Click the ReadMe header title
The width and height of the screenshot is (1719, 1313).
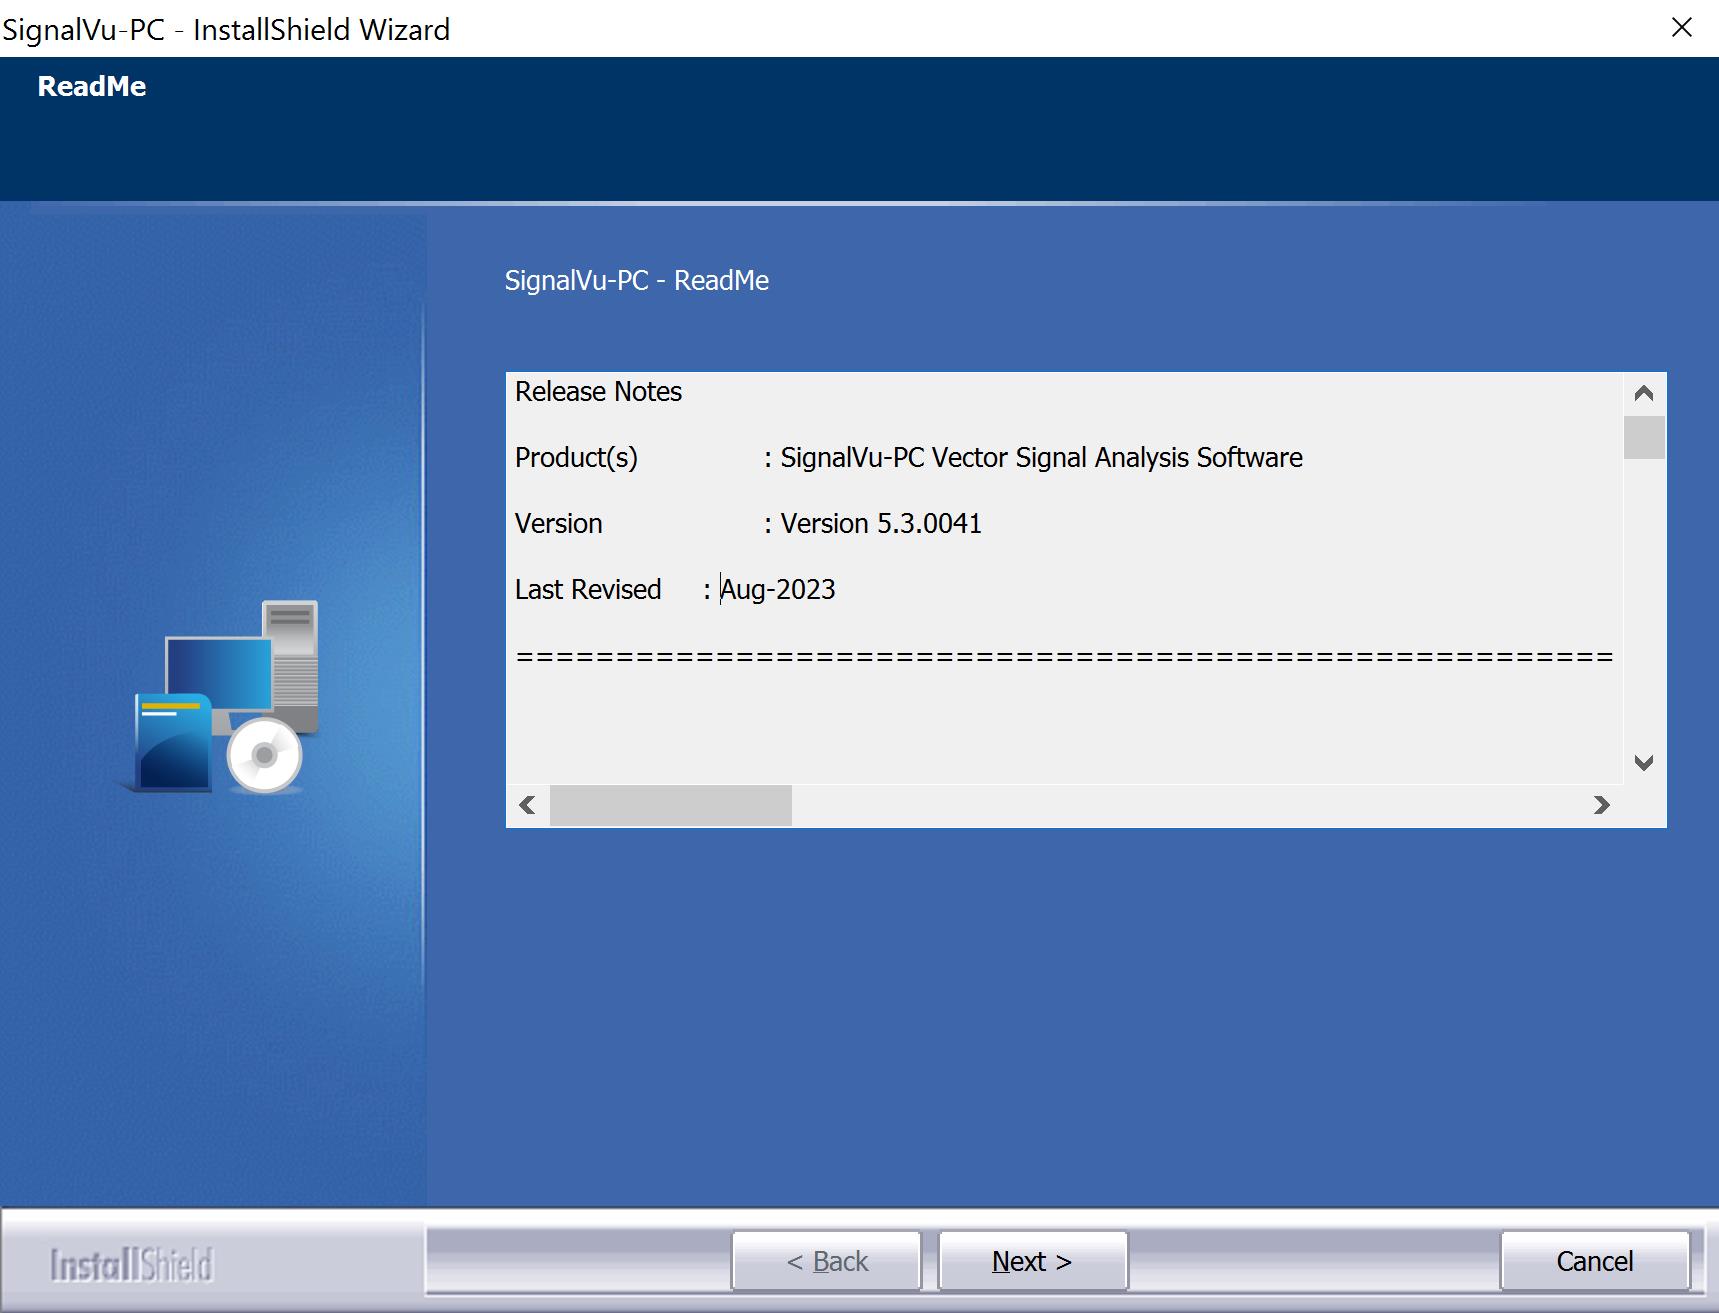(x=92, y=87)
